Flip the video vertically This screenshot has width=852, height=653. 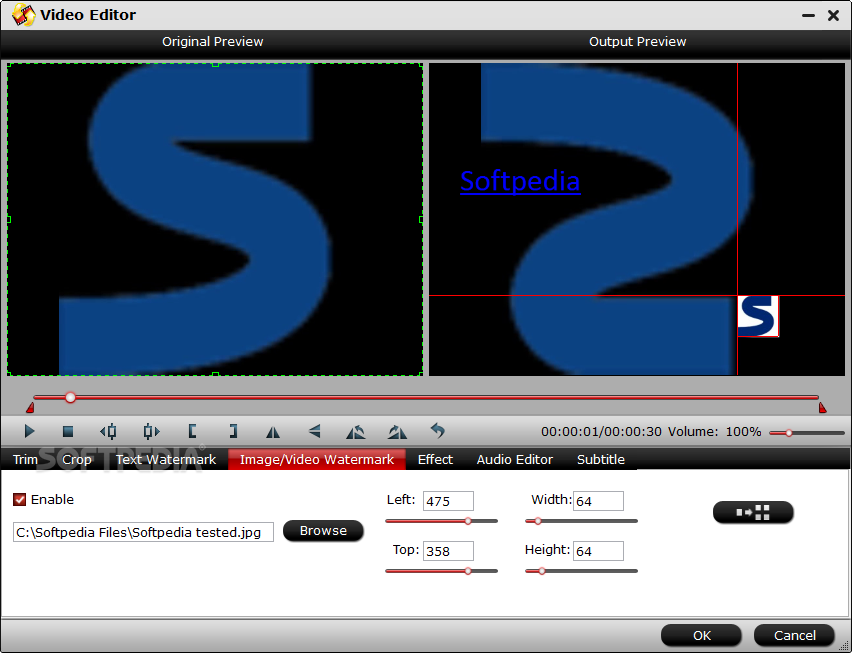pyautogui.click(x=315, y=431)
